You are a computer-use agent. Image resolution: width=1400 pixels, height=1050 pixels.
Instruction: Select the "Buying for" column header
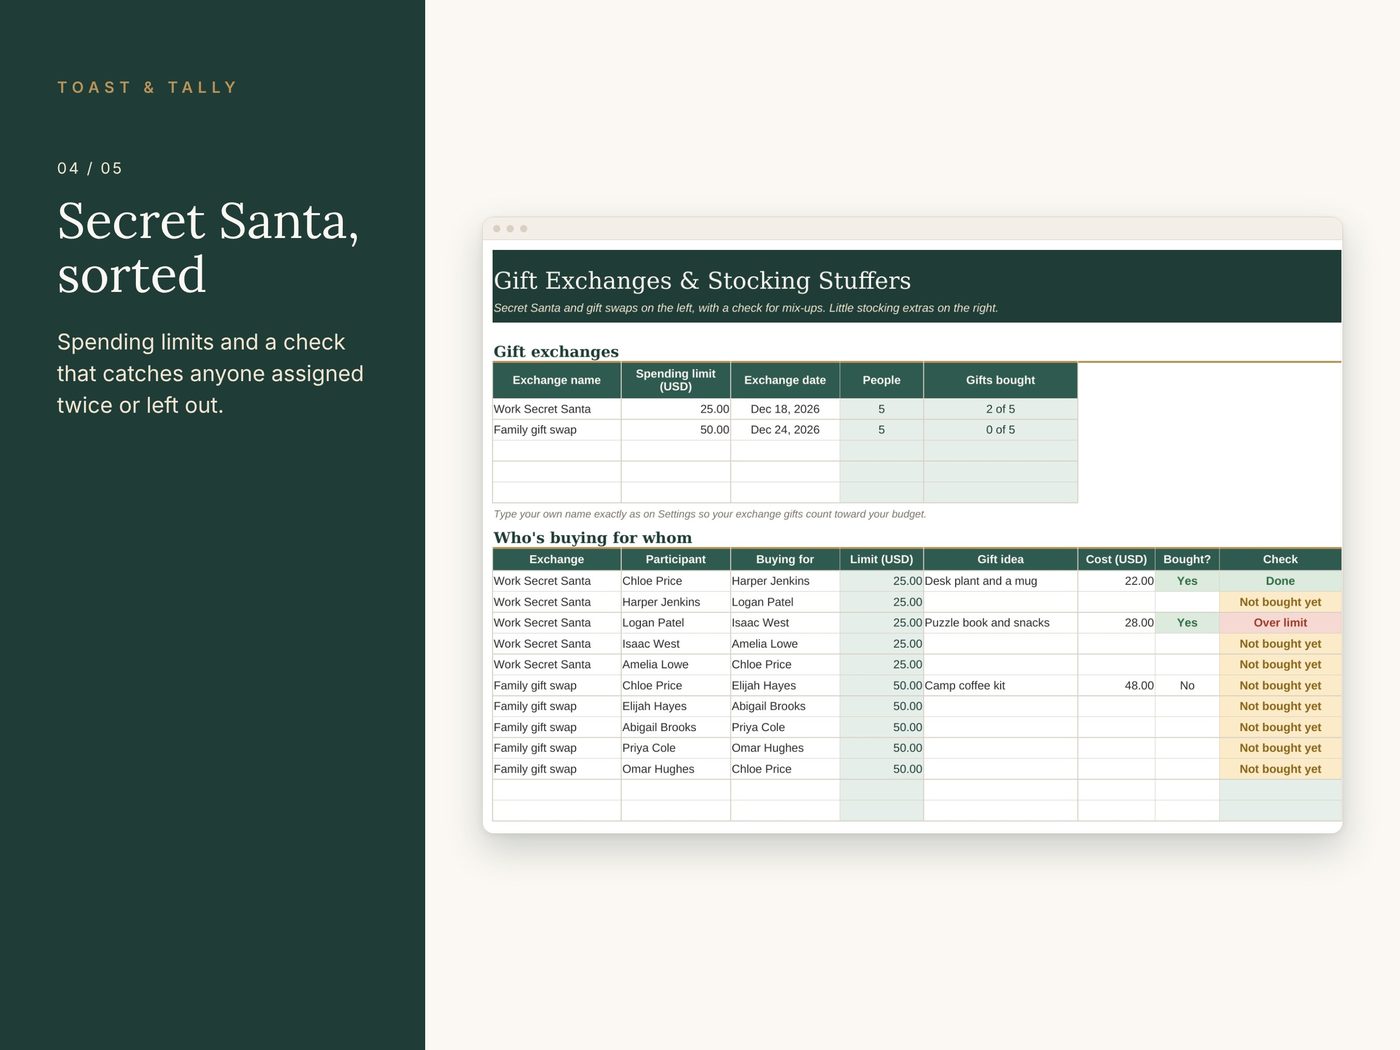pos(785,560)
